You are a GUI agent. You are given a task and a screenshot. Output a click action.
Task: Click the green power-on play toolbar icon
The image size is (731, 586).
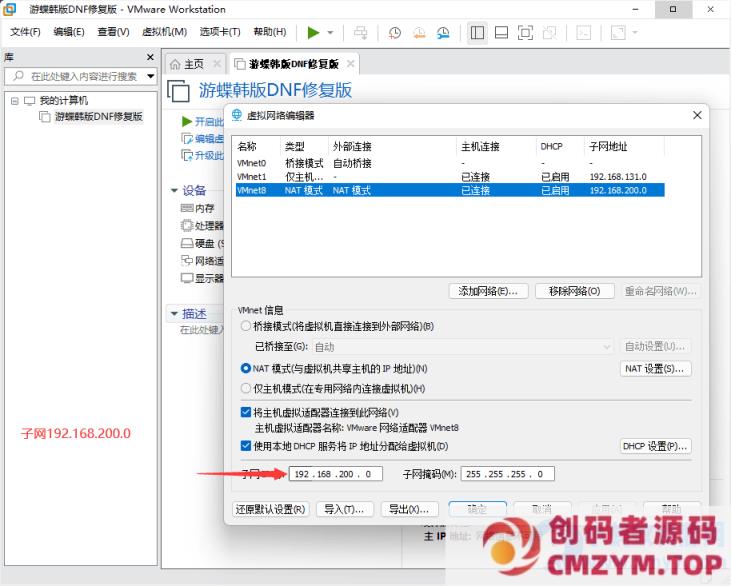(x=313, y=33)
